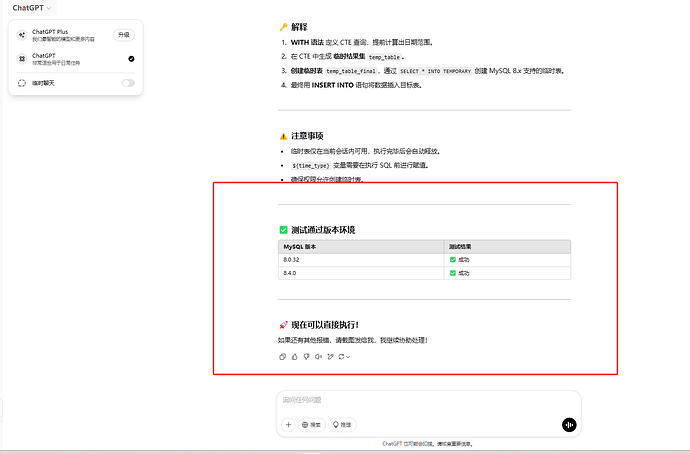Image resolution: width=690 pixels, height=454 pixels.
Task: Click the rocket emoji execute heading
Action: pyautogui.click(x=319, y=325)
